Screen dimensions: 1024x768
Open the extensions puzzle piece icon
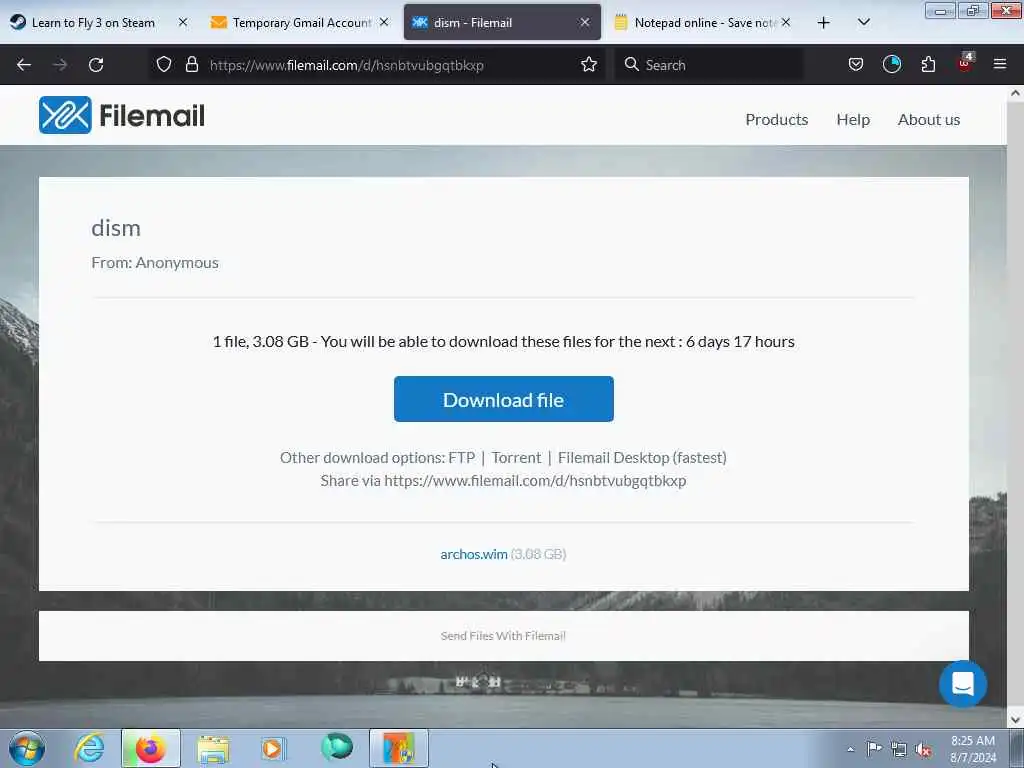(928, 64)
